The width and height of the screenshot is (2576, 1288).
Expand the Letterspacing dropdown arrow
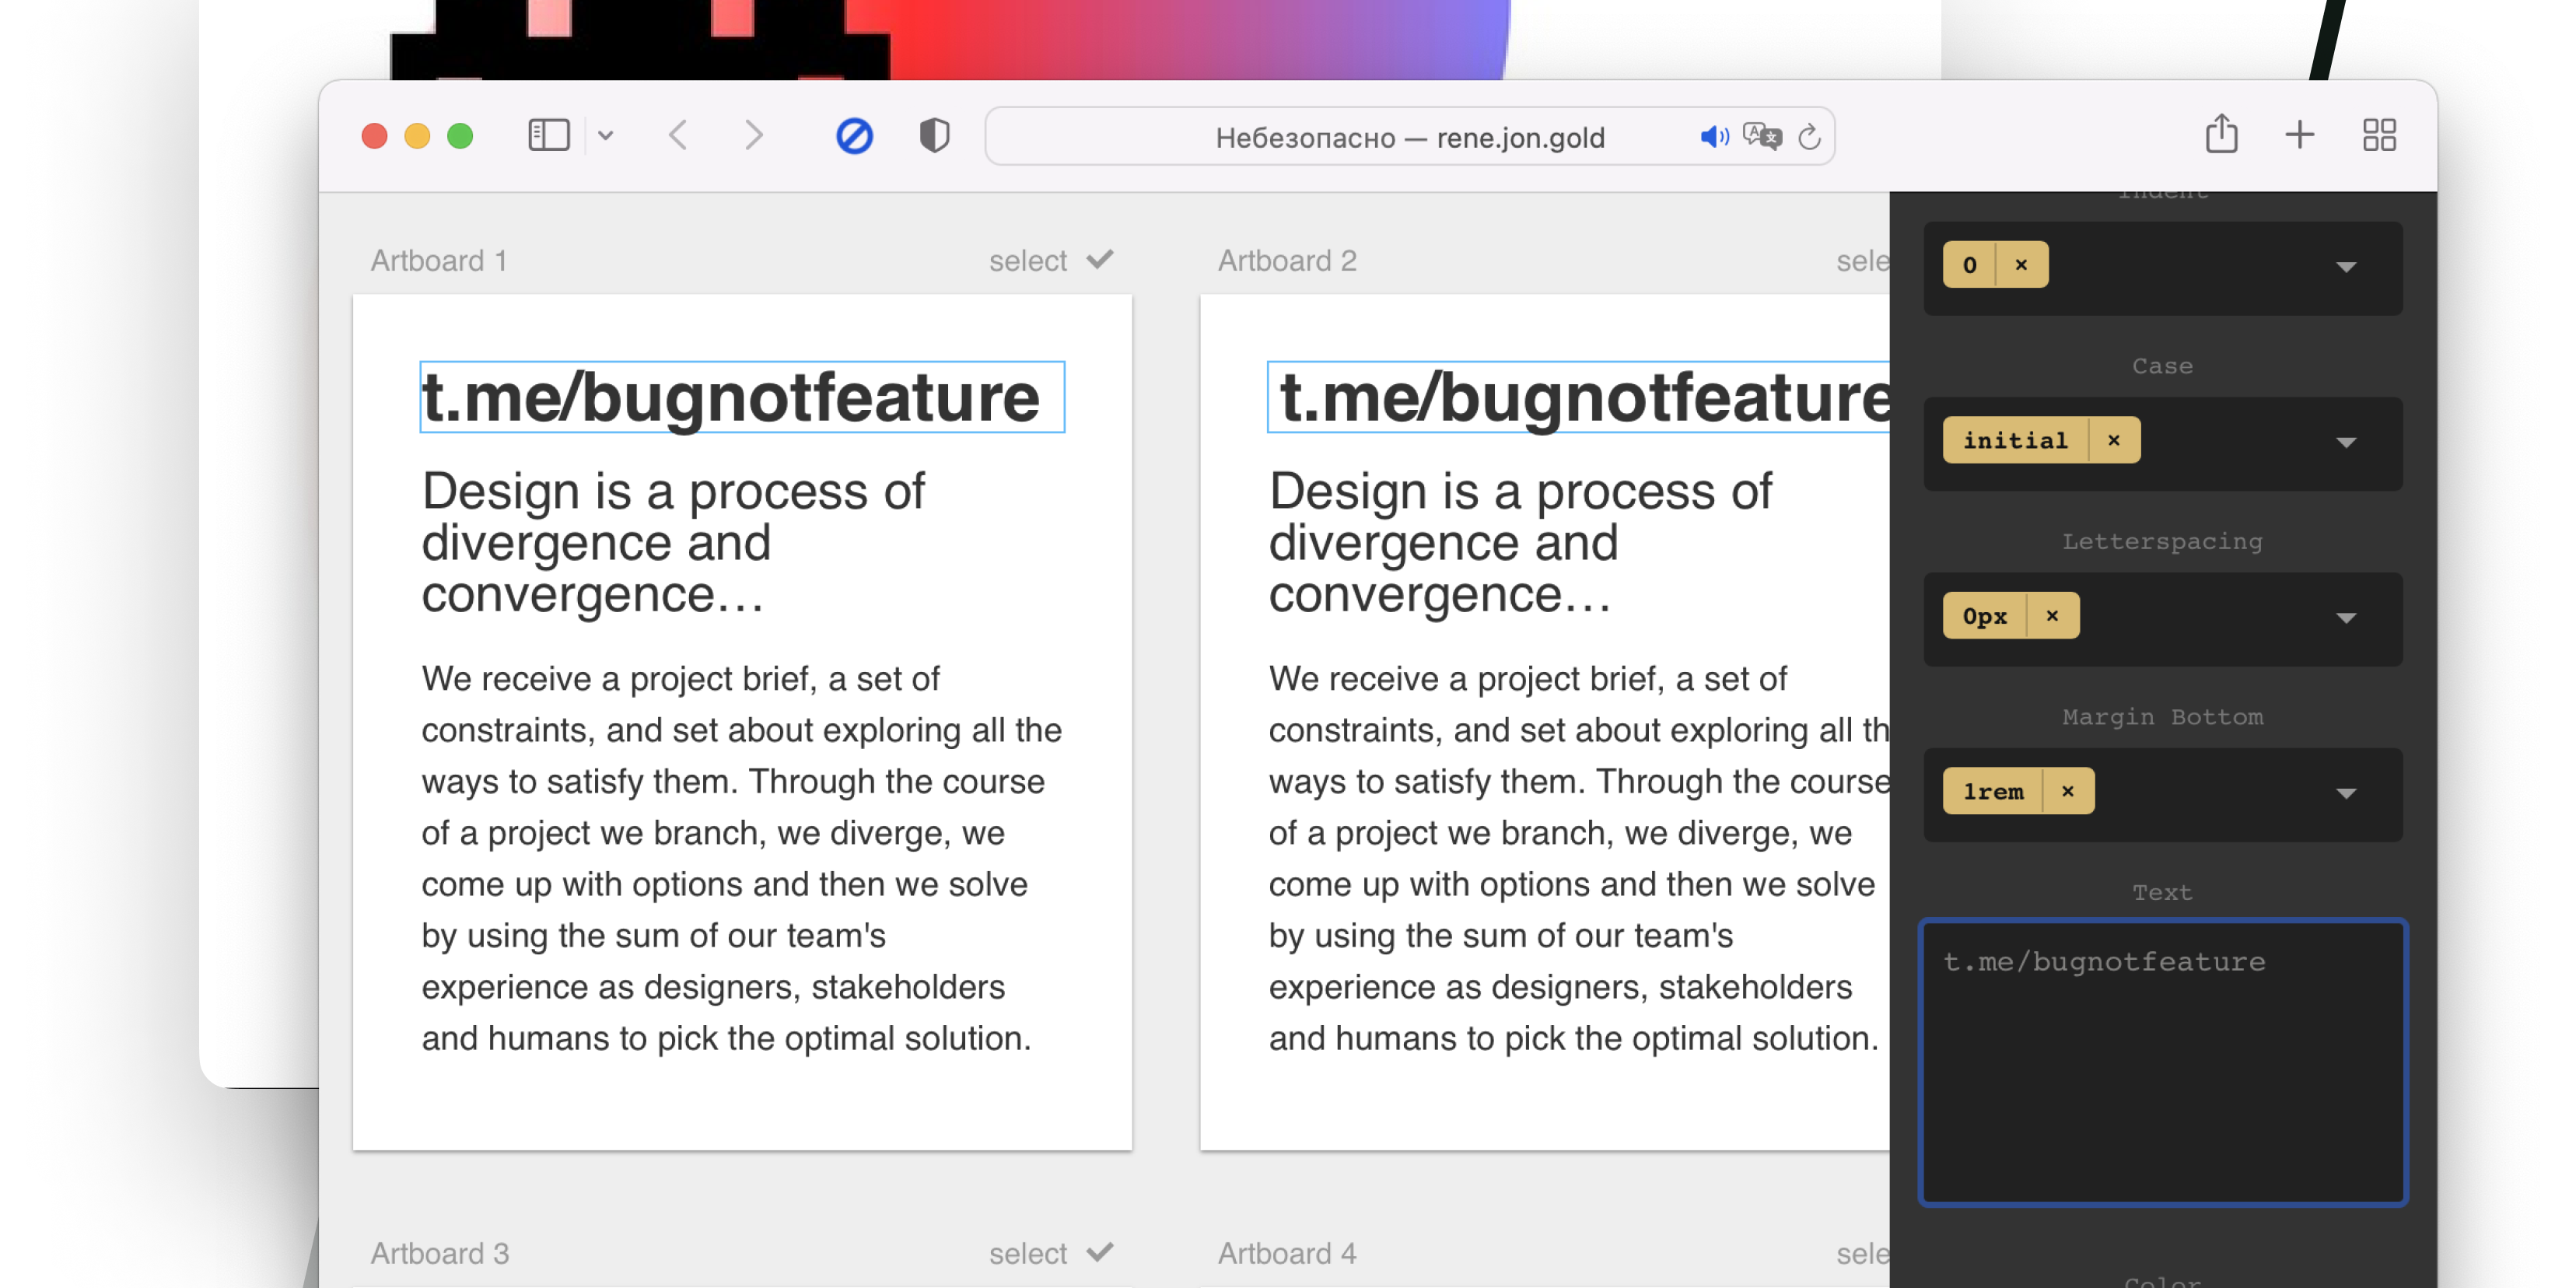2346,618
